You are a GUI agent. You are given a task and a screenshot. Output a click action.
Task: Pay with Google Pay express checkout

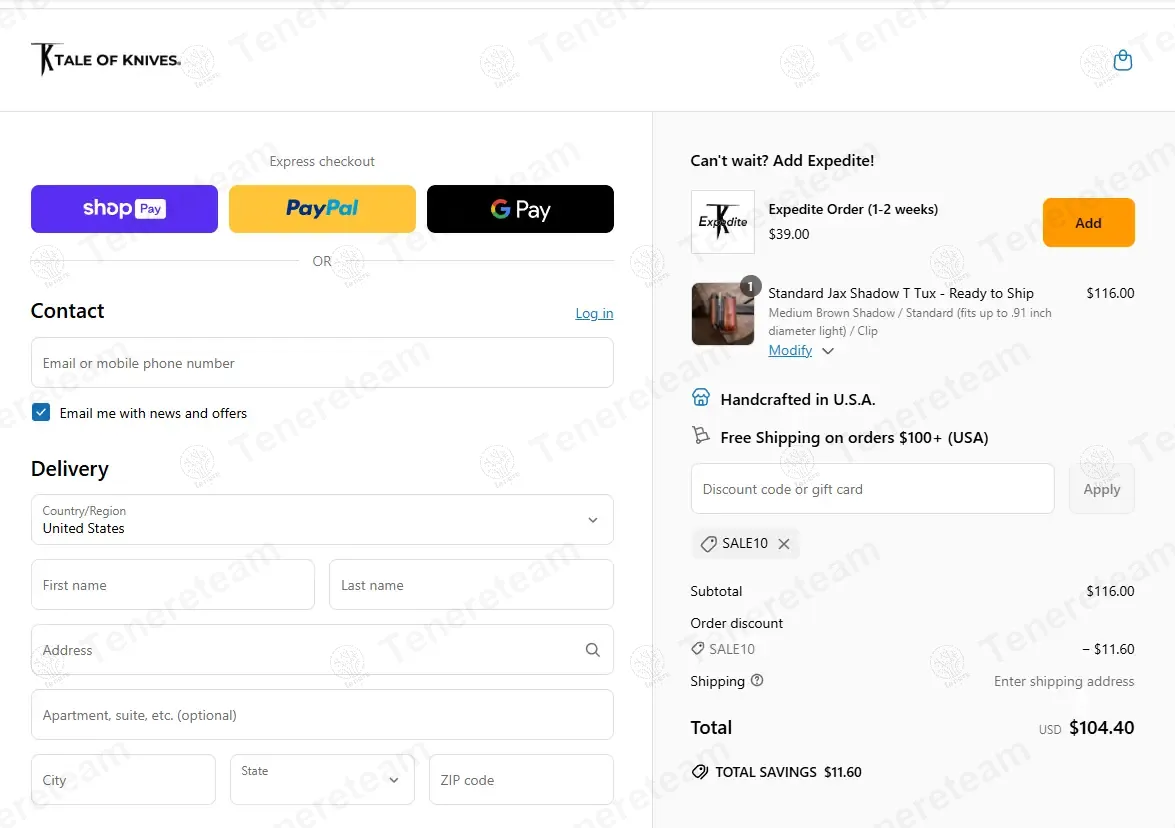coord(520,209)
